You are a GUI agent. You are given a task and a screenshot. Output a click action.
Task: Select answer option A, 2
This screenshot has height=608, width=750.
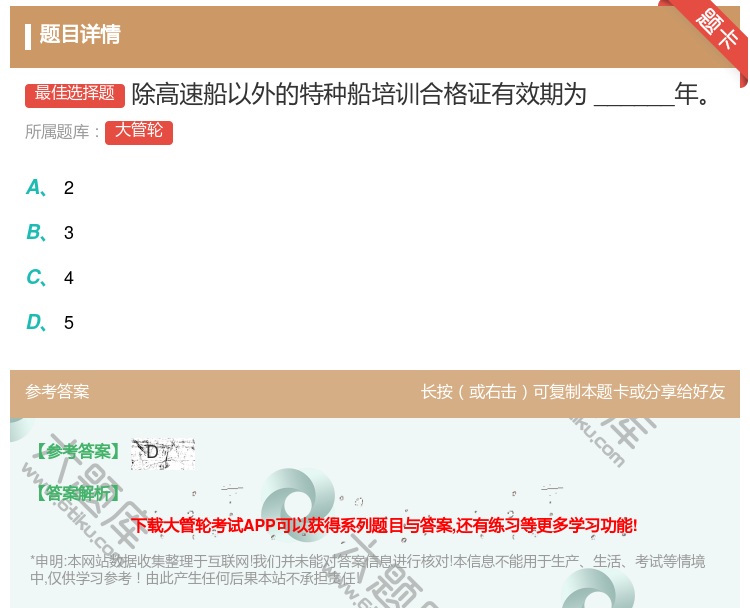(x=50, y=188)
